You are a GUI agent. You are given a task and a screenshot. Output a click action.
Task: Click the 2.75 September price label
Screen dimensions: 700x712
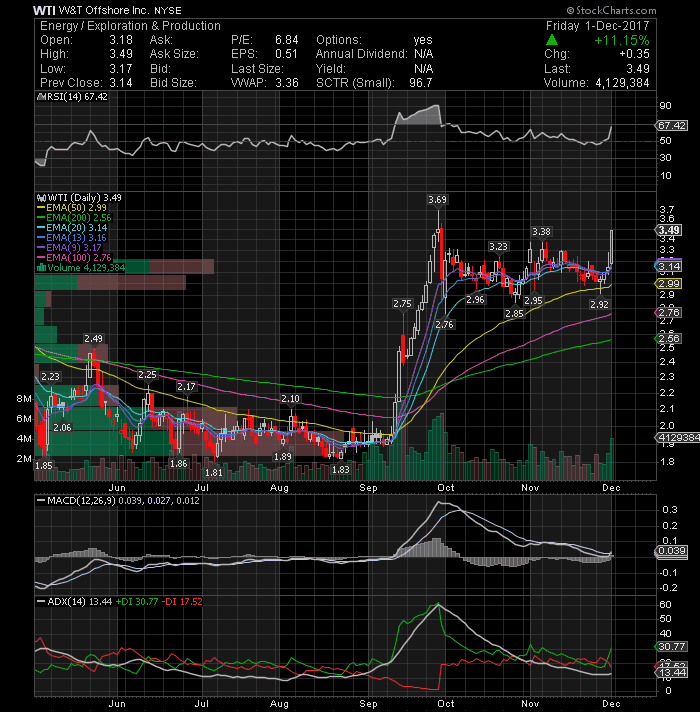tap(402, 304)
